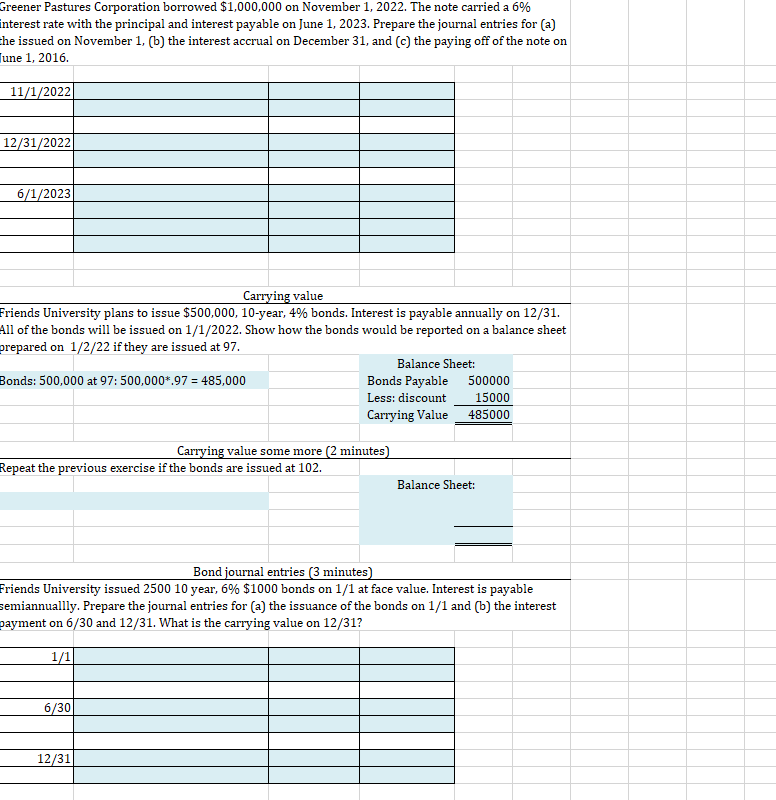Select 'Carrying value some more (2 minutes)' heading

283,451
